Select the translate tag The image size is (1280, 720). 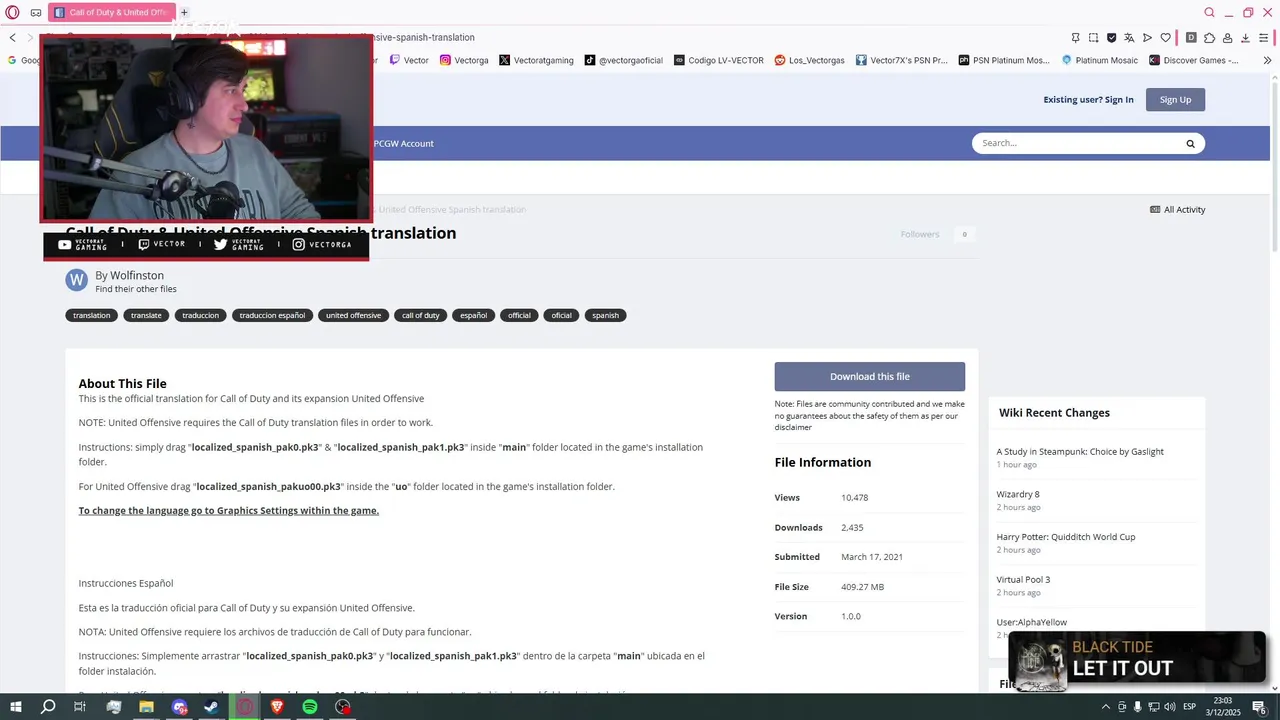pyautogui.click(x=146, y=315)
